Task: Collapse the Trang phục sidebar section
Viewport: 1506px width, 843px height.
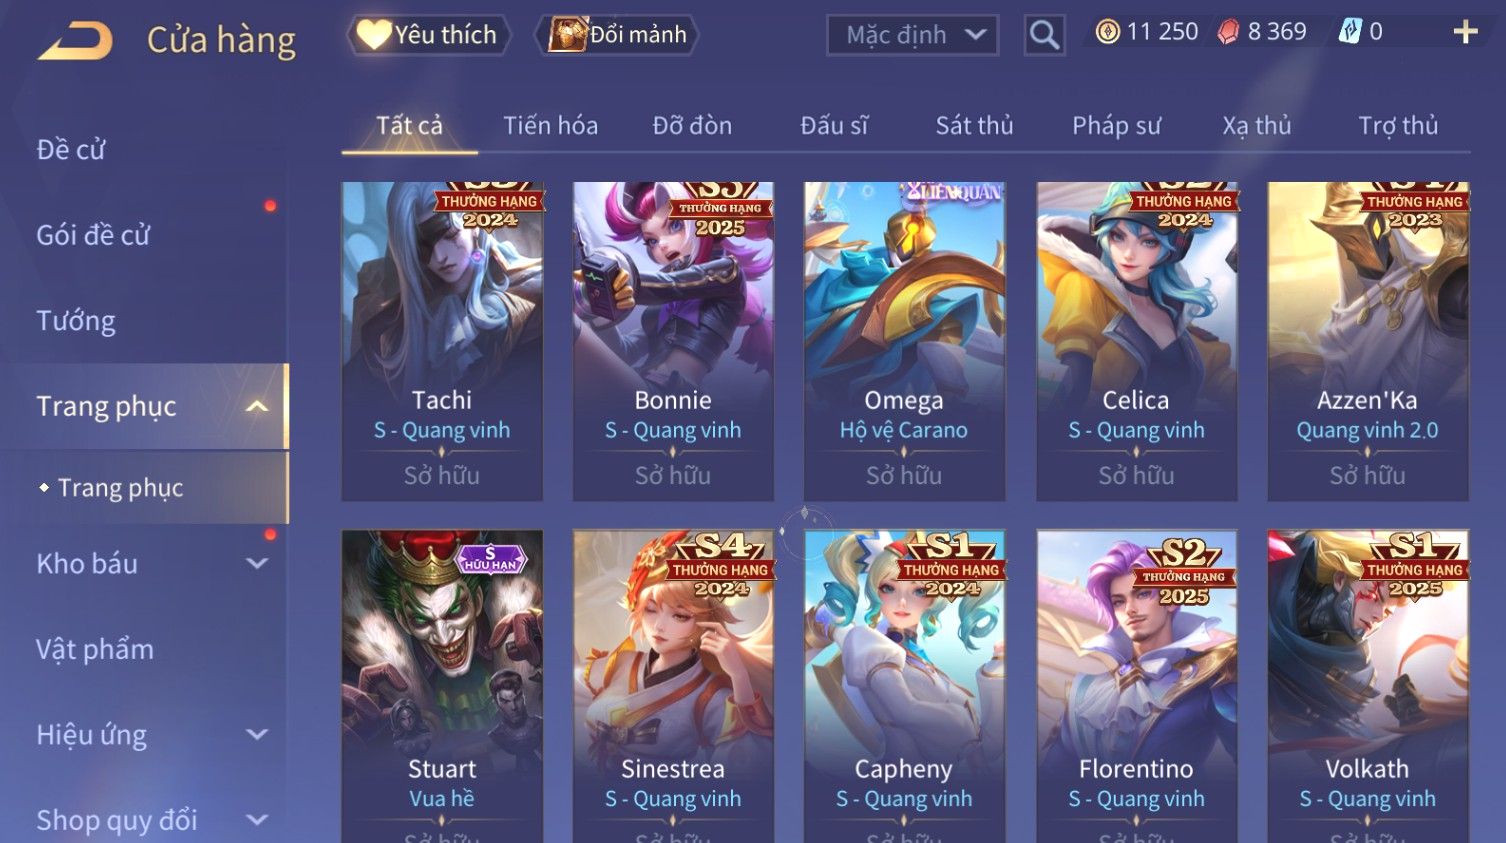Action: coord(257,406)
